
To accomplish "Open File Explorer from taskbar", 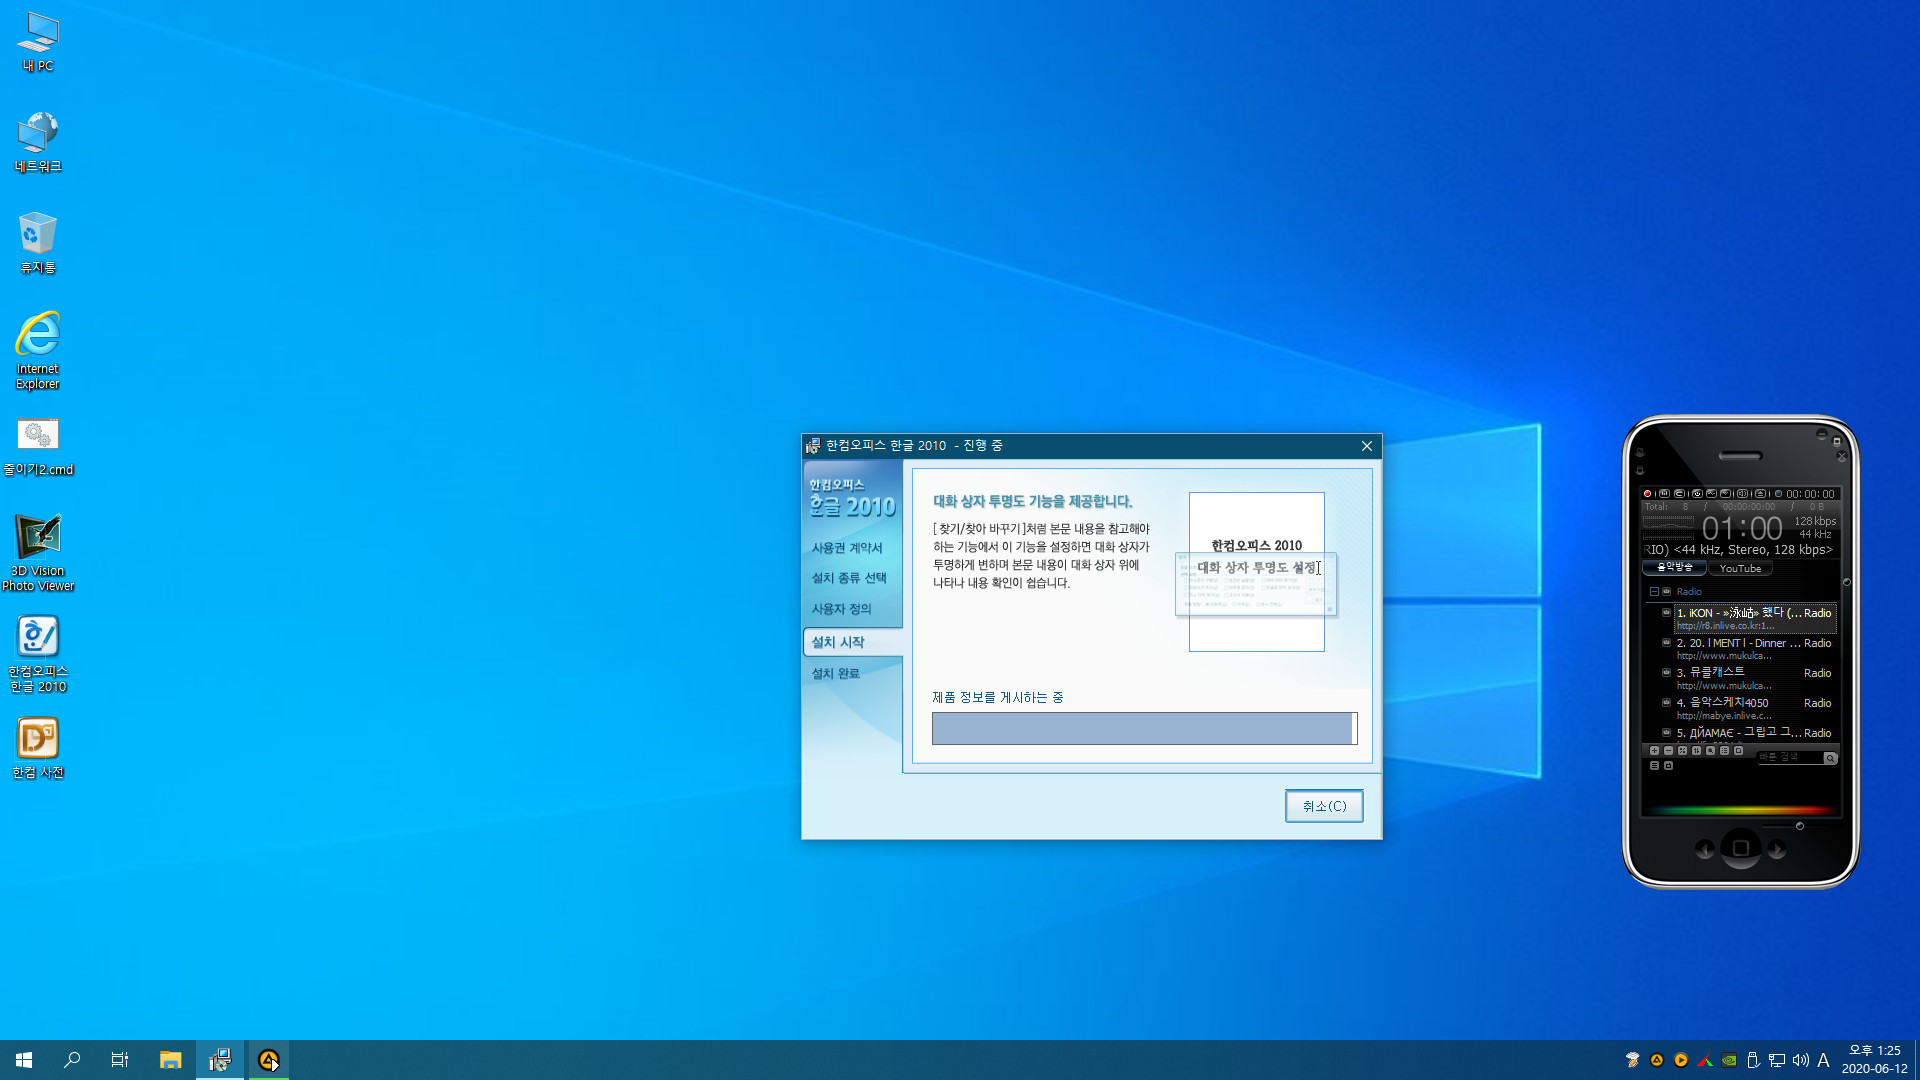I will coord(171,1060).
